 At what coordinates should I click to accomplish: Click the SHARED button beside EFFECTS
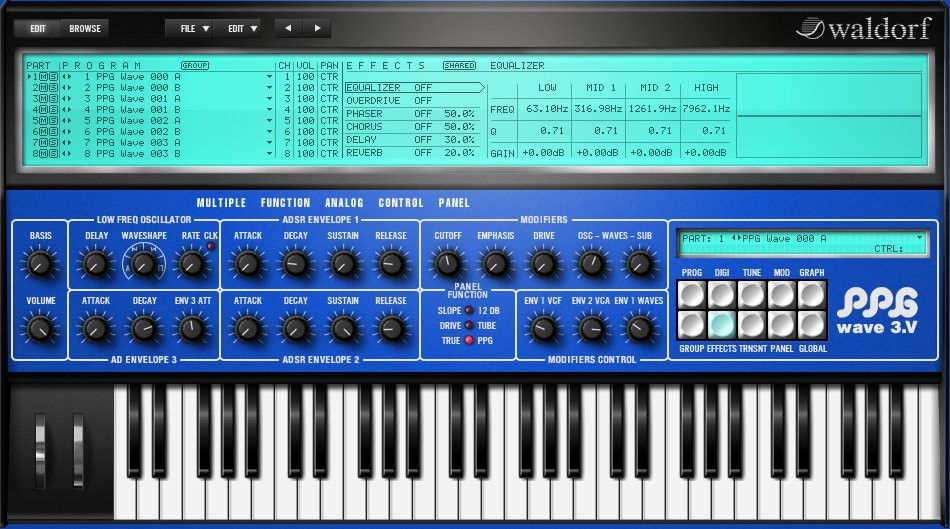459,65
